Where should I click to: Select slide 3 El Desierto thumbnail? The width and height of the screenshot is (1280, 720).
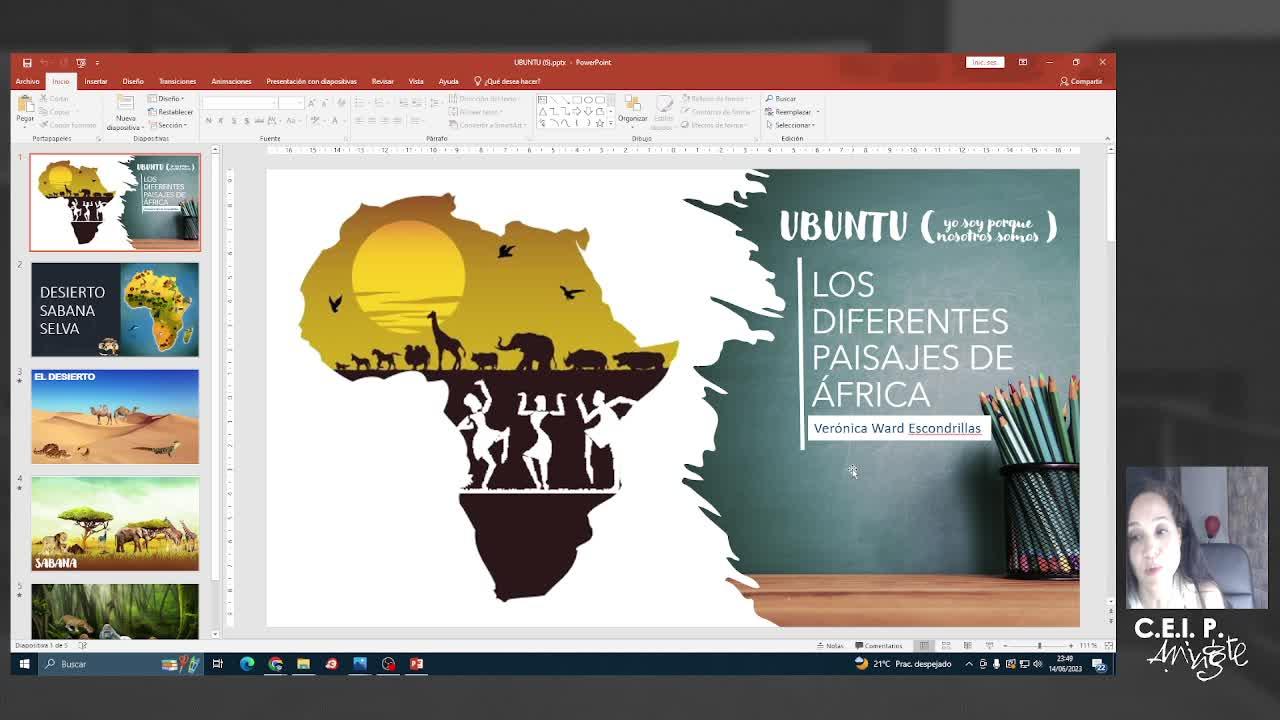115,417
